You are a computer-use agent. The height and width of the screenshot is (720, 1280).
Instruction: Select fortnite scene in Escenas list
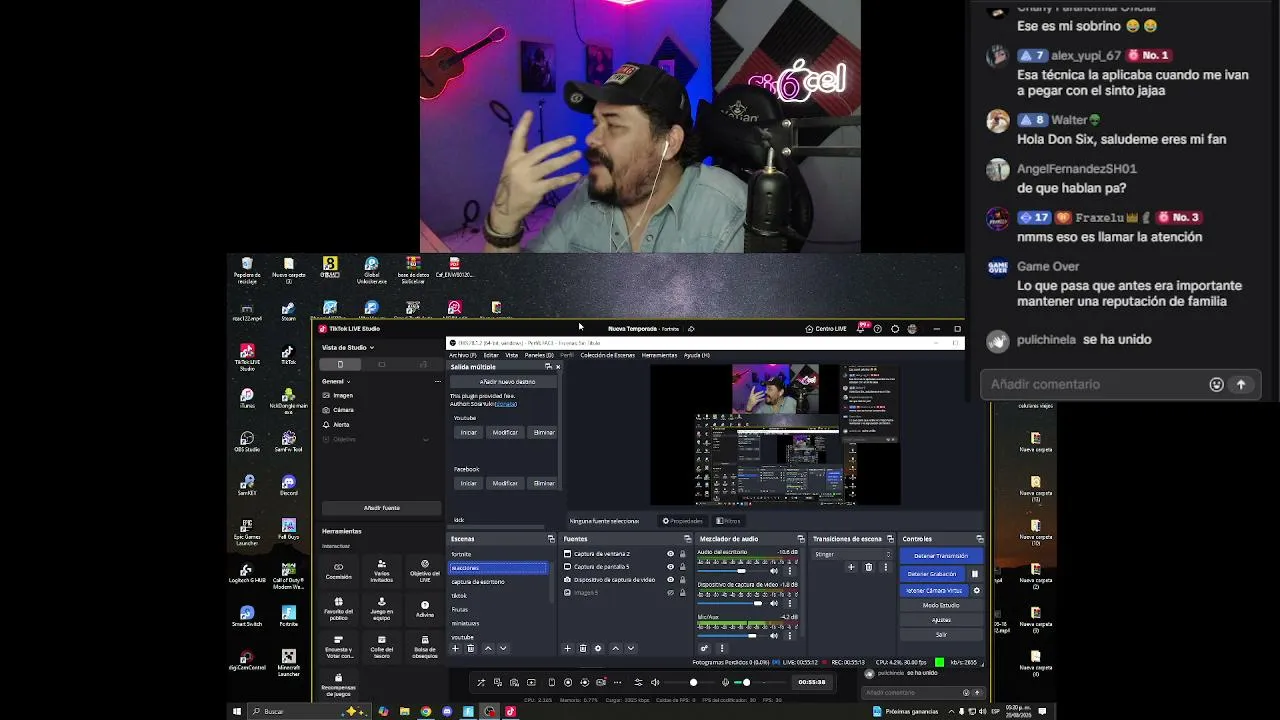click(x=499, y=554)
